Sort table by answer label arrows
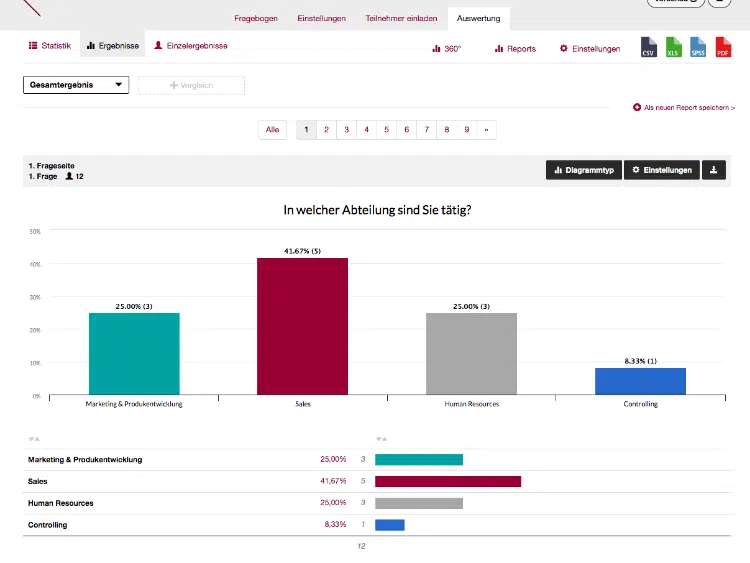Screen dimensions: 750x563 click(x=34, y=439)
